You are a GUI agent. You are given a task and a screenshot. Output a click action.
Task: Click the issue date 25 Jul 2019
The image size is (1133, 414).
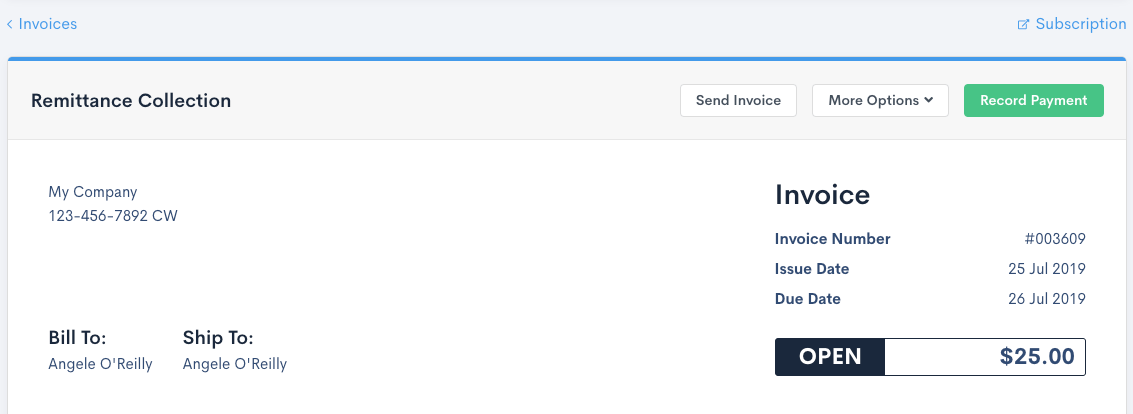1047,269
